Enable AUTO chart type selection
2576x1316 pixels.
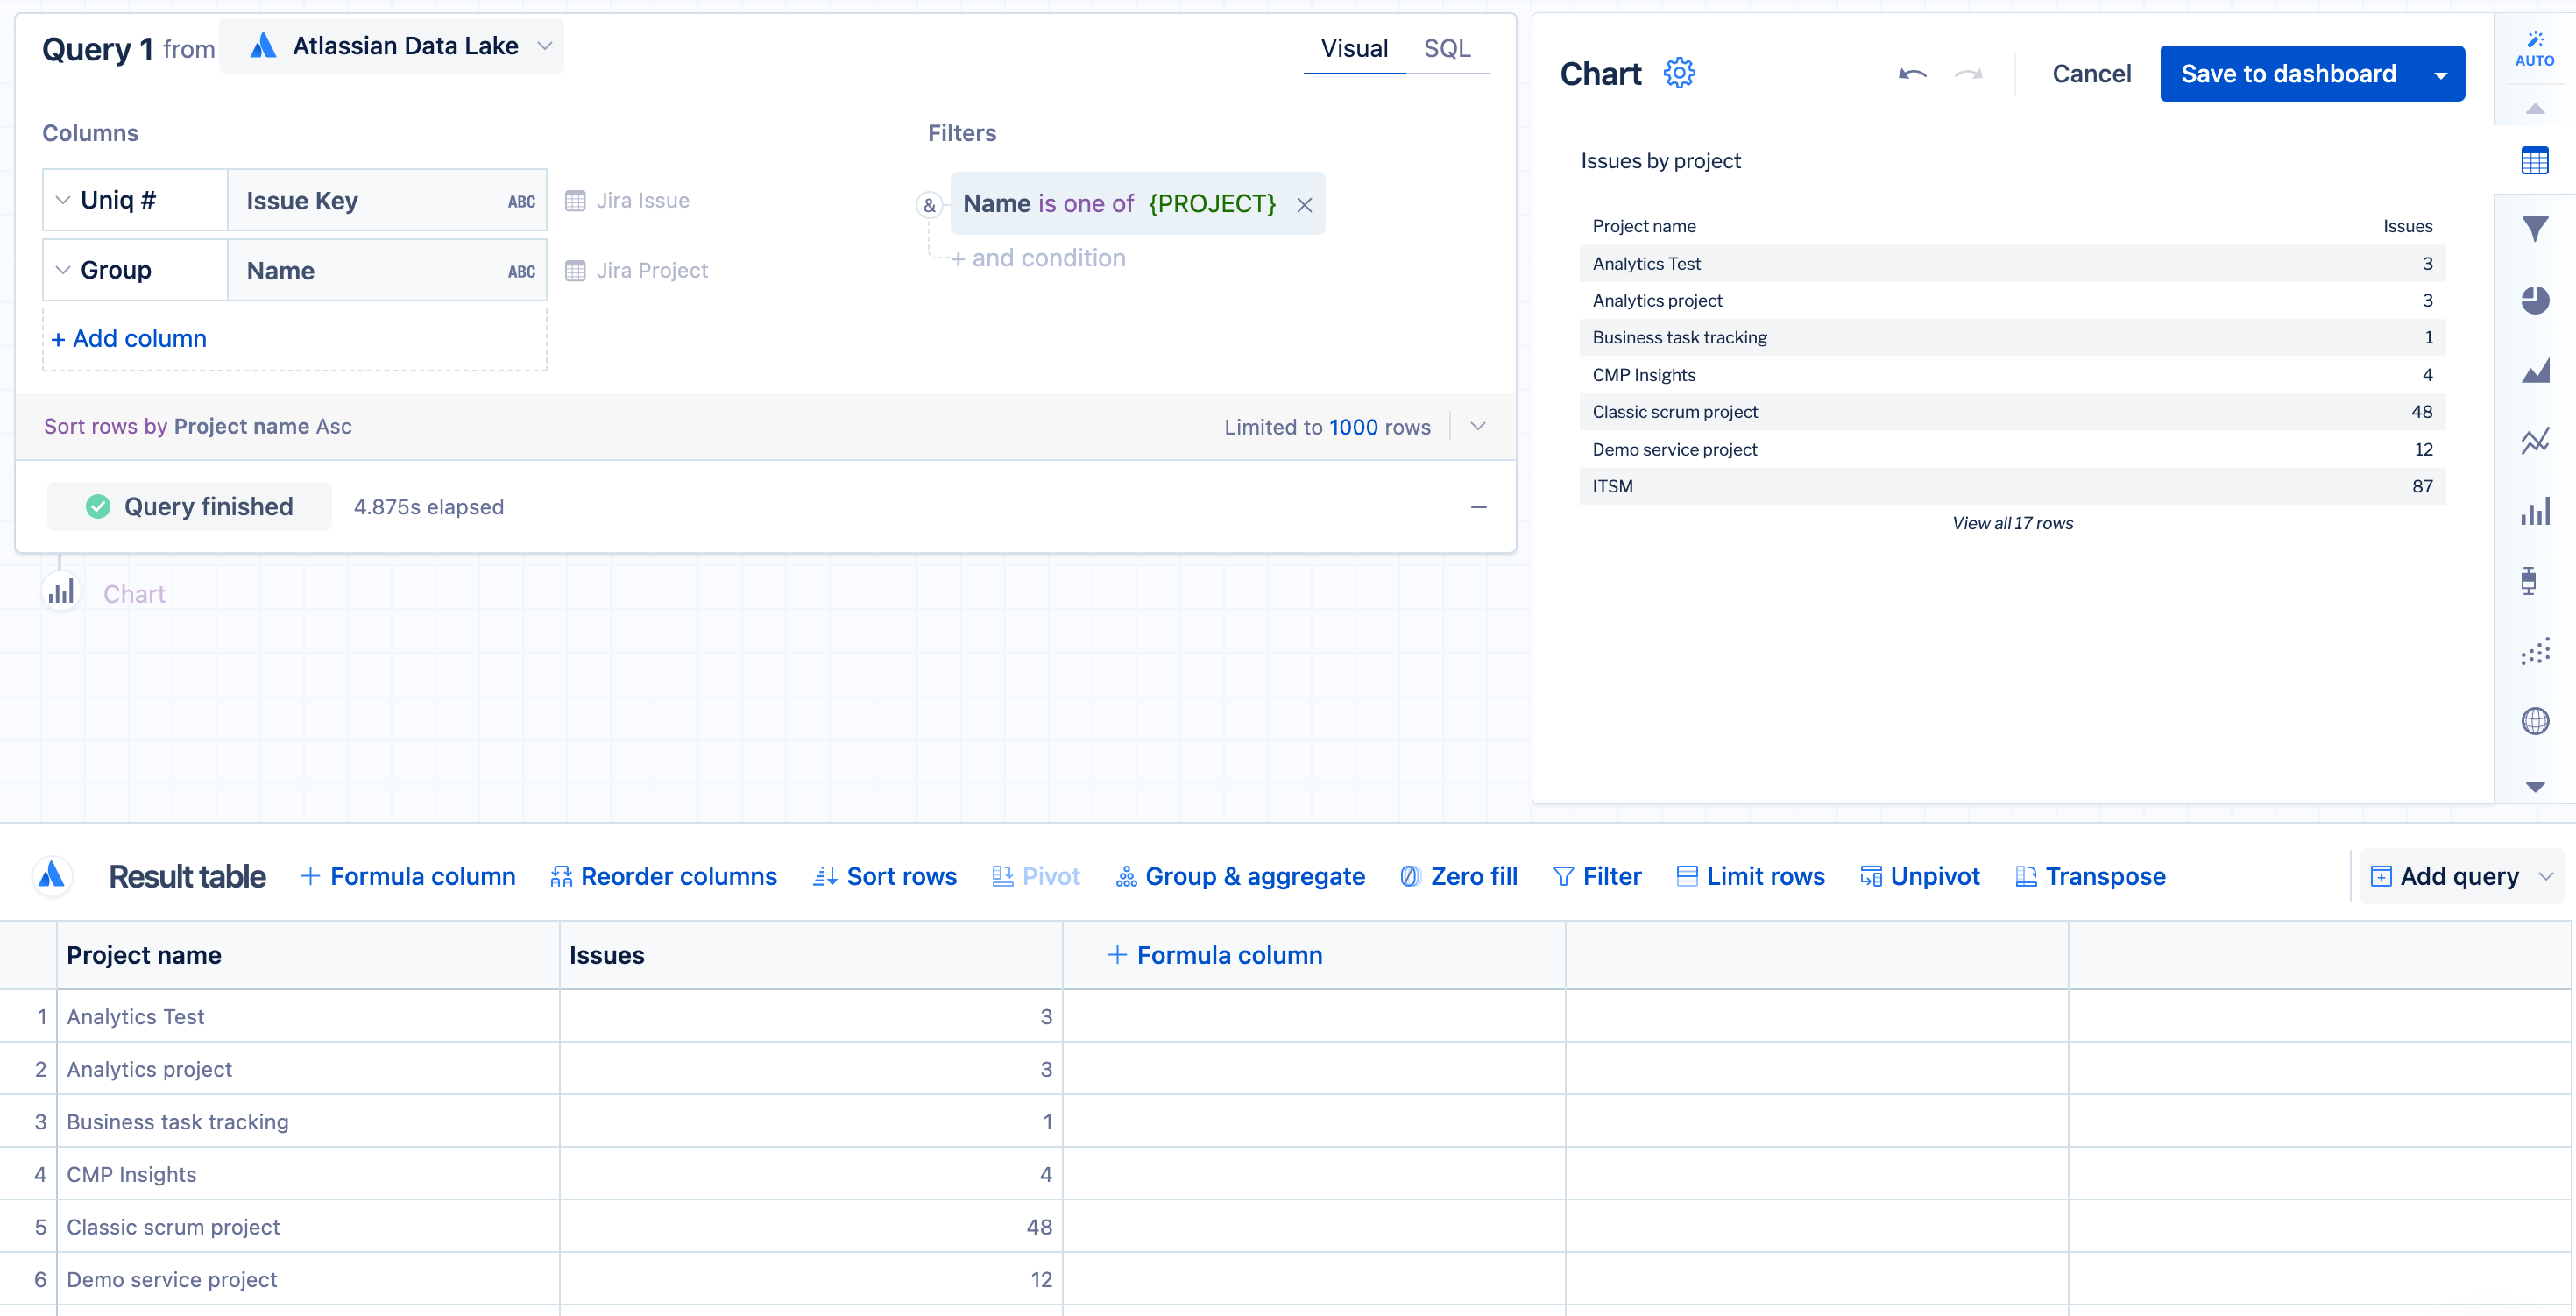[x=2534, y=48]
